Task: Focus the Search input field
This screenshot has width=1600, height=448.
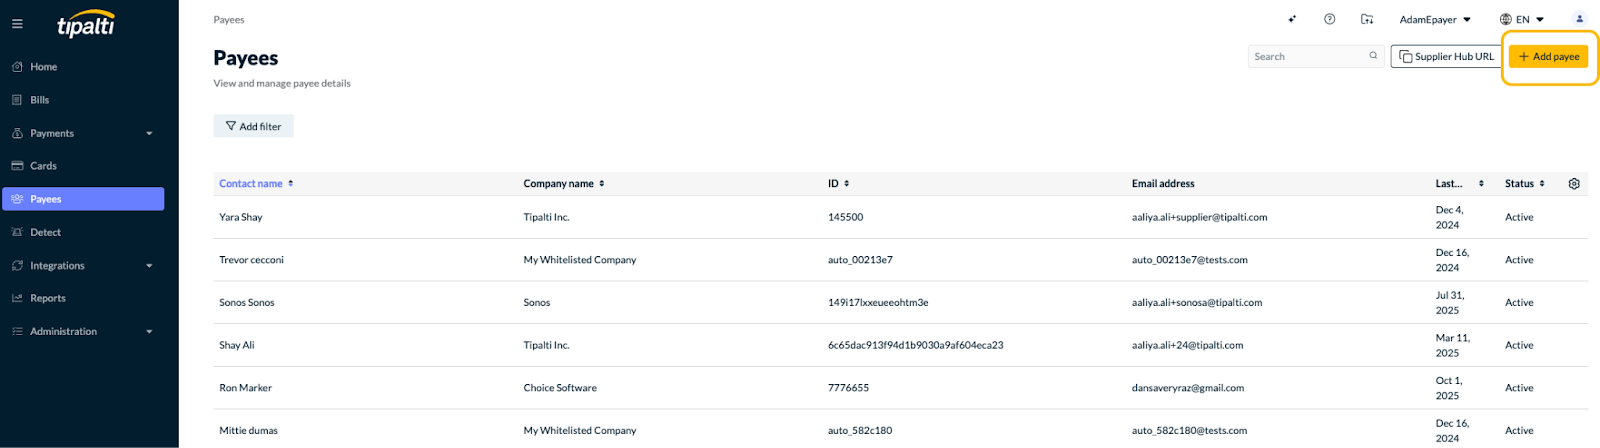Action: (1315, 57)
